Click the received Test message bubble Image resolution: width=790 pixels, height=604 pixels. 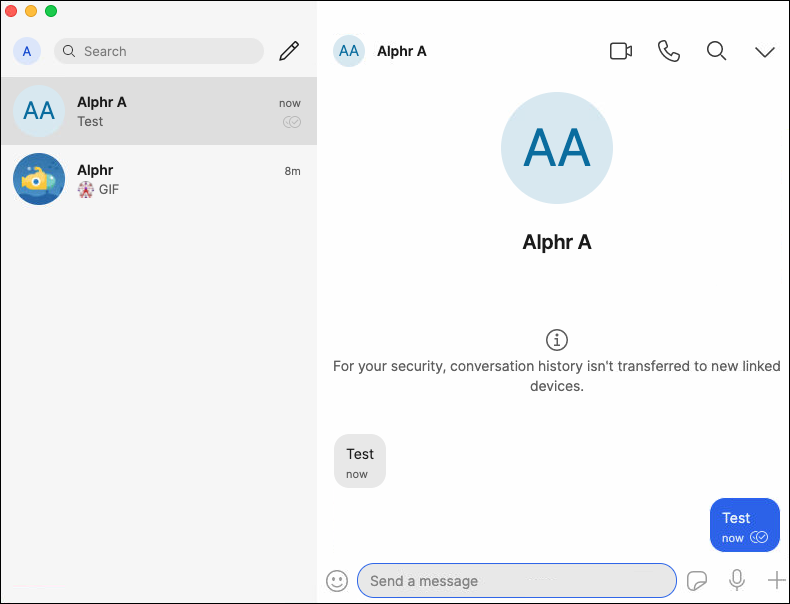tap(360, 461)
